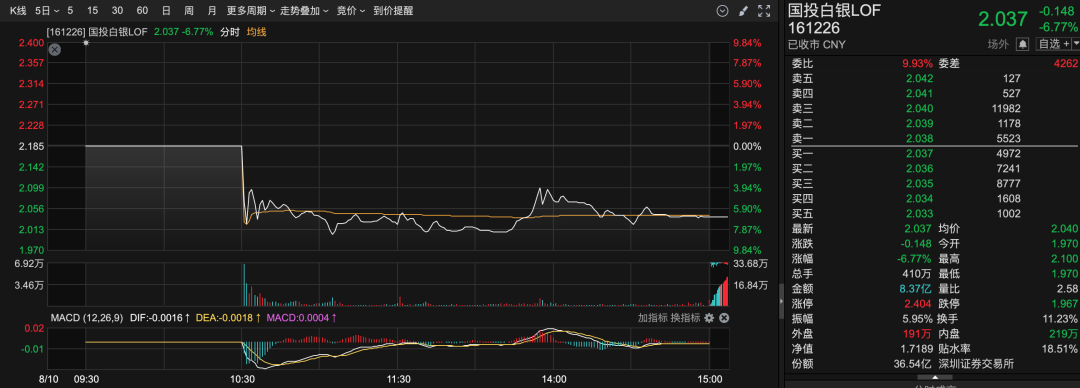The height and width of the screenshot is (388, 1080).
Task: Dismiss the gray X overlay on chart
Action: click(x=54, y=50)
